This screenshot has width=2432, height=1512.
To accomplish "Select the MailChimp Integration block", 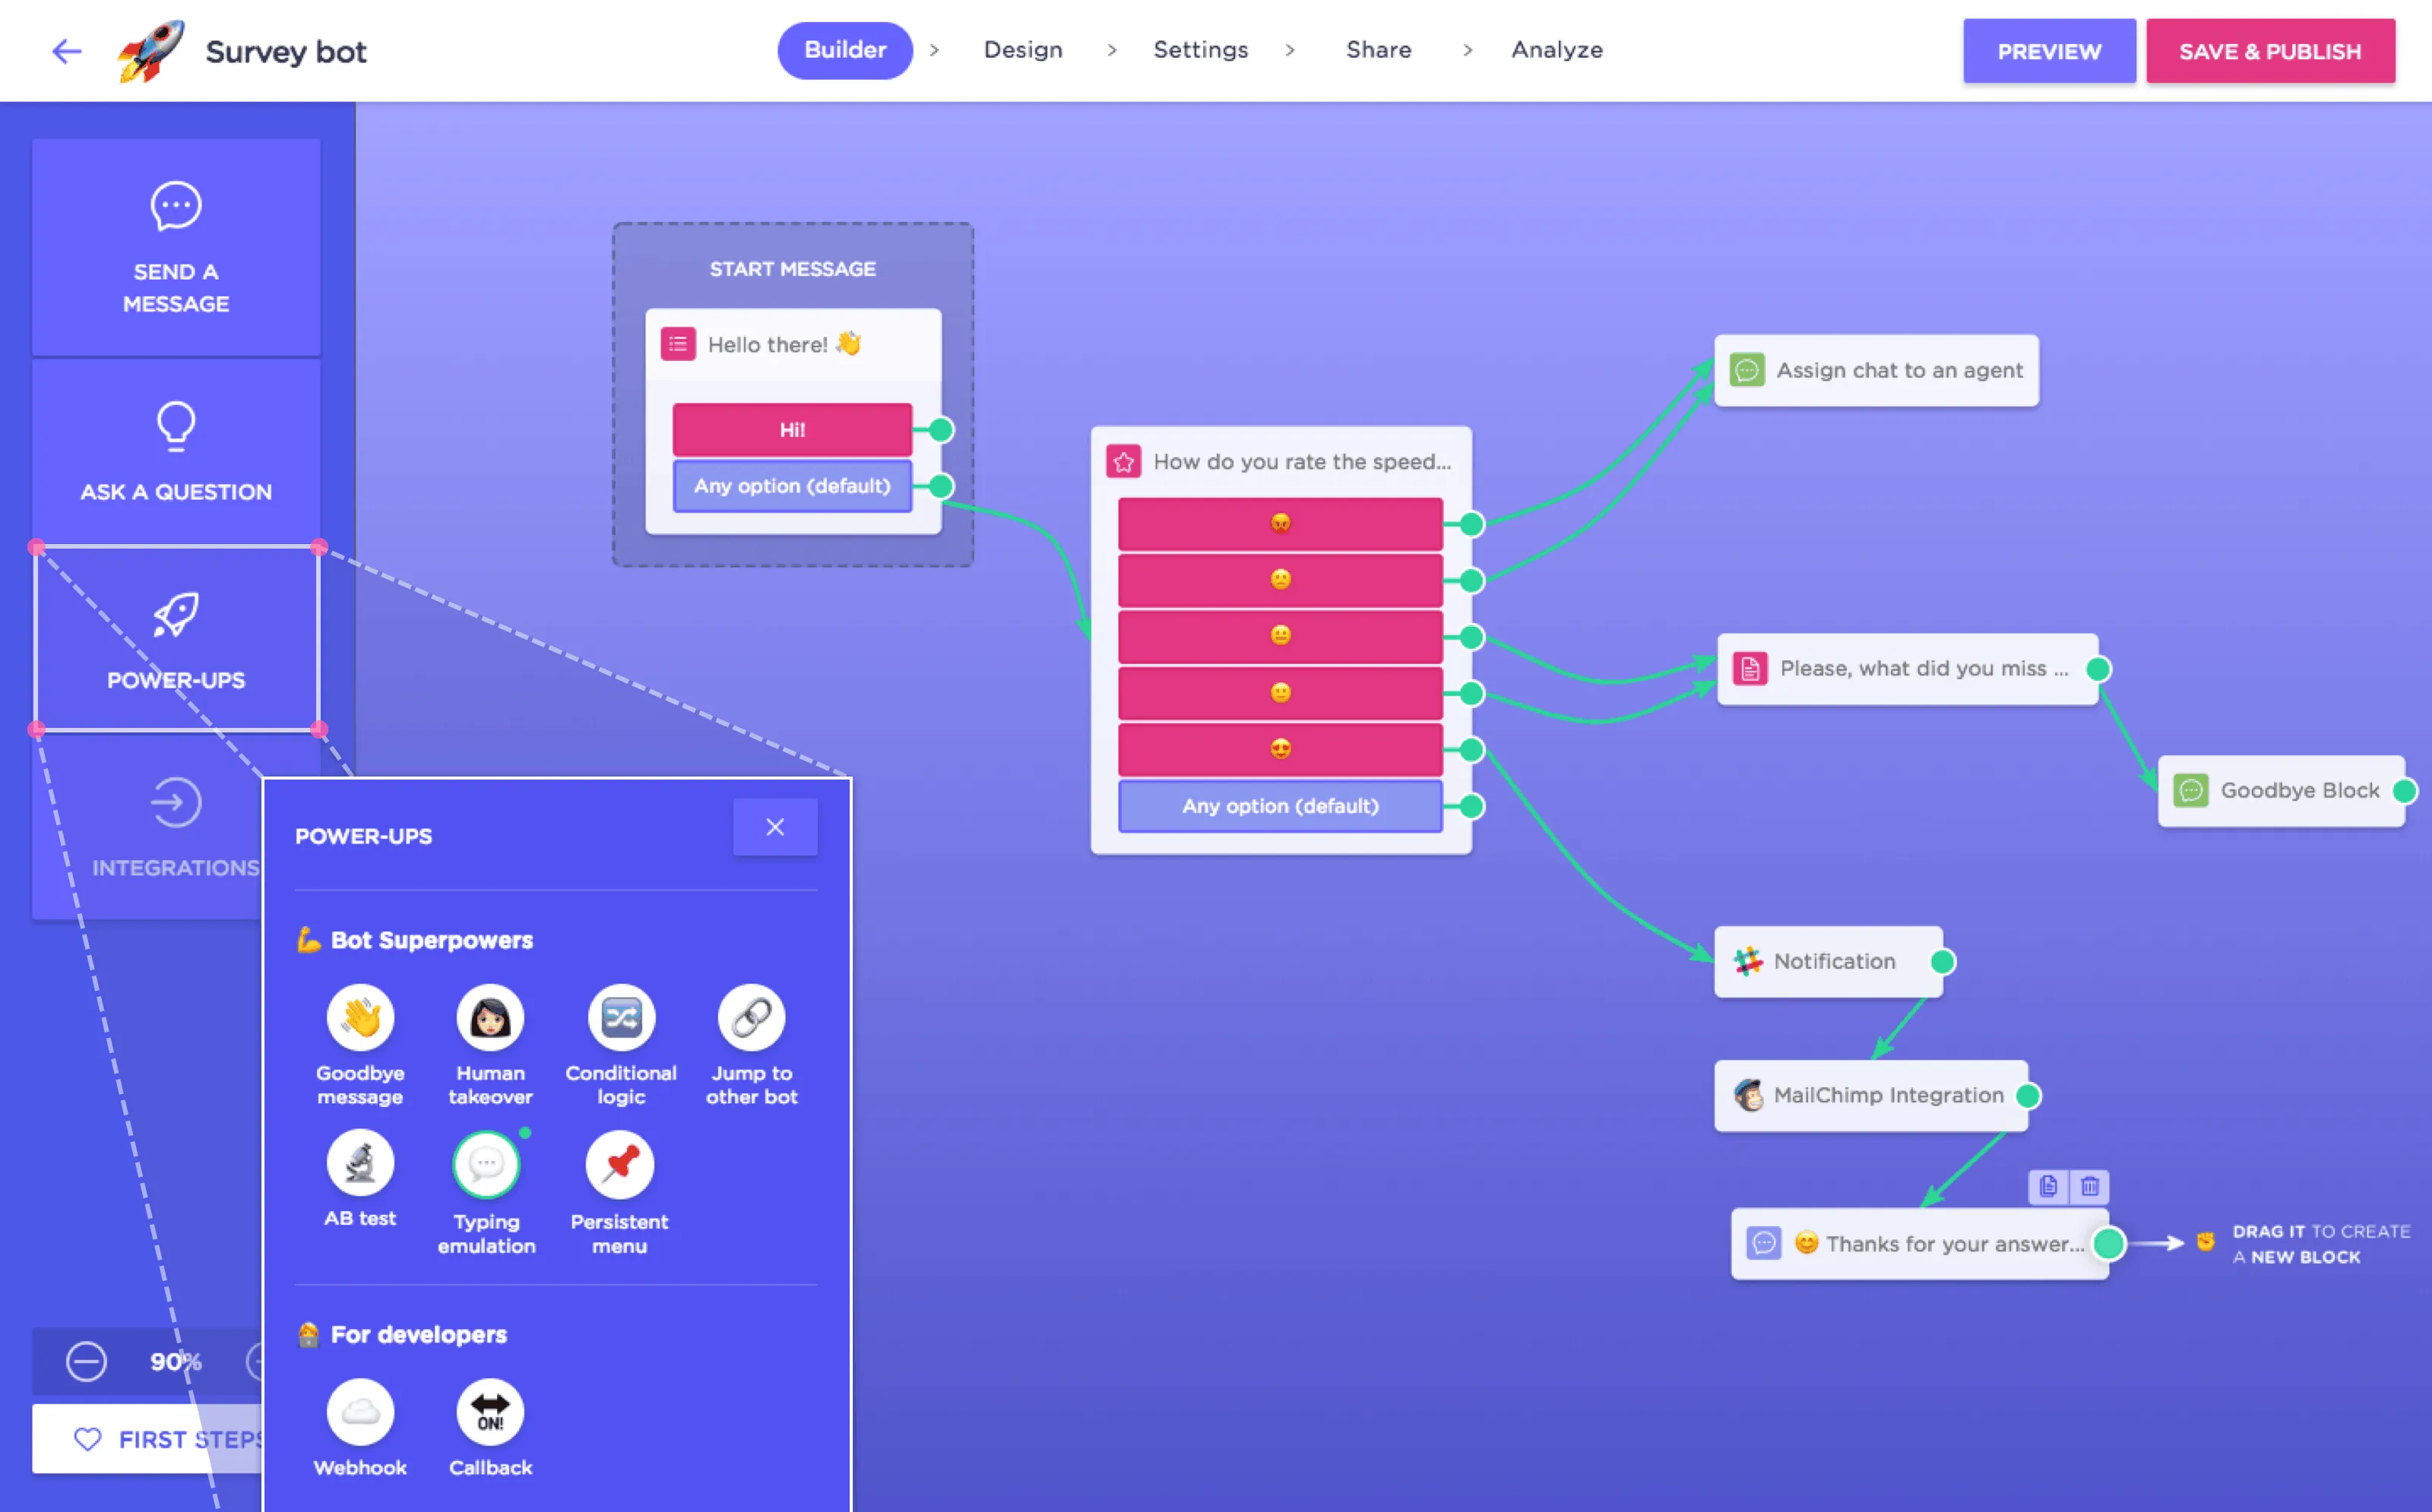I will tap(1871, 1095).
